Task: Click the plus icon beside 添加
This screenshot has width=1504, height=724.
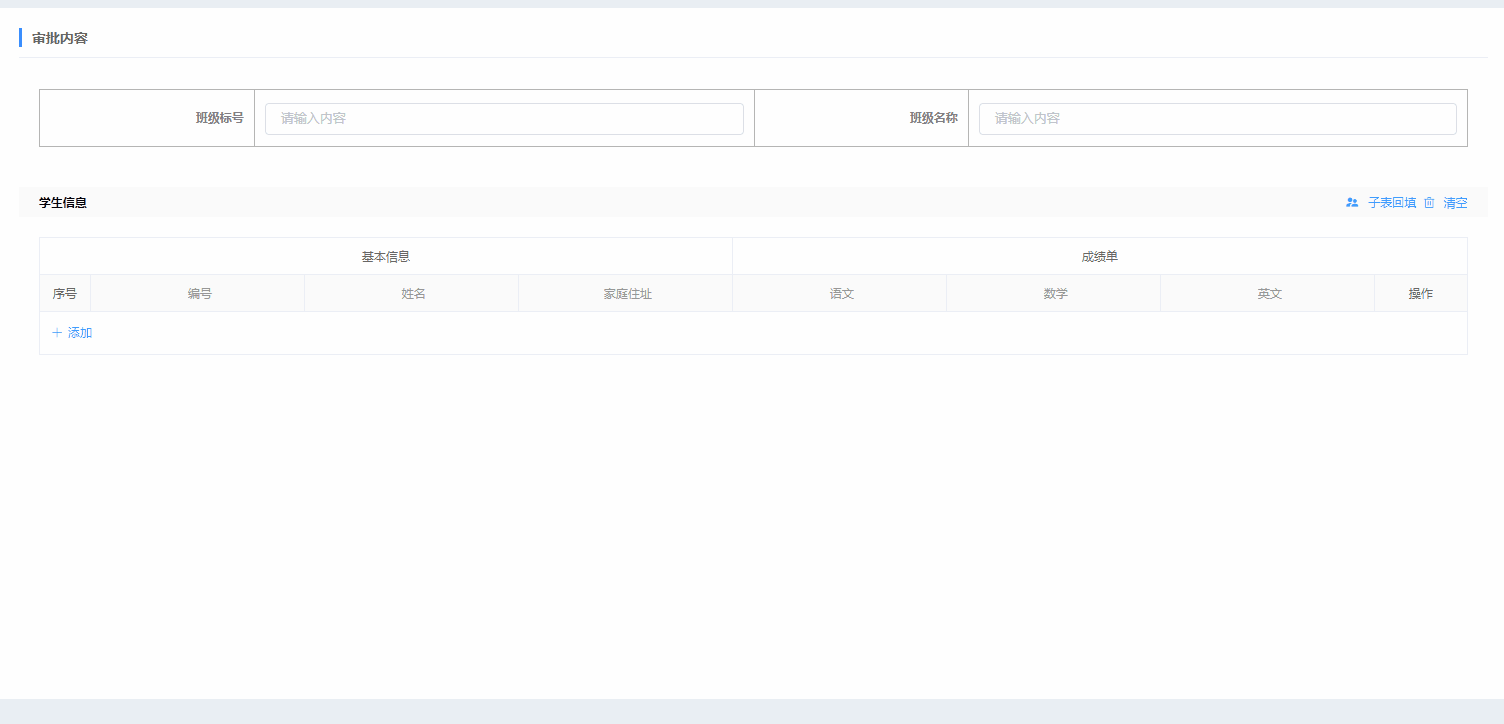Action: coord(57,333)
